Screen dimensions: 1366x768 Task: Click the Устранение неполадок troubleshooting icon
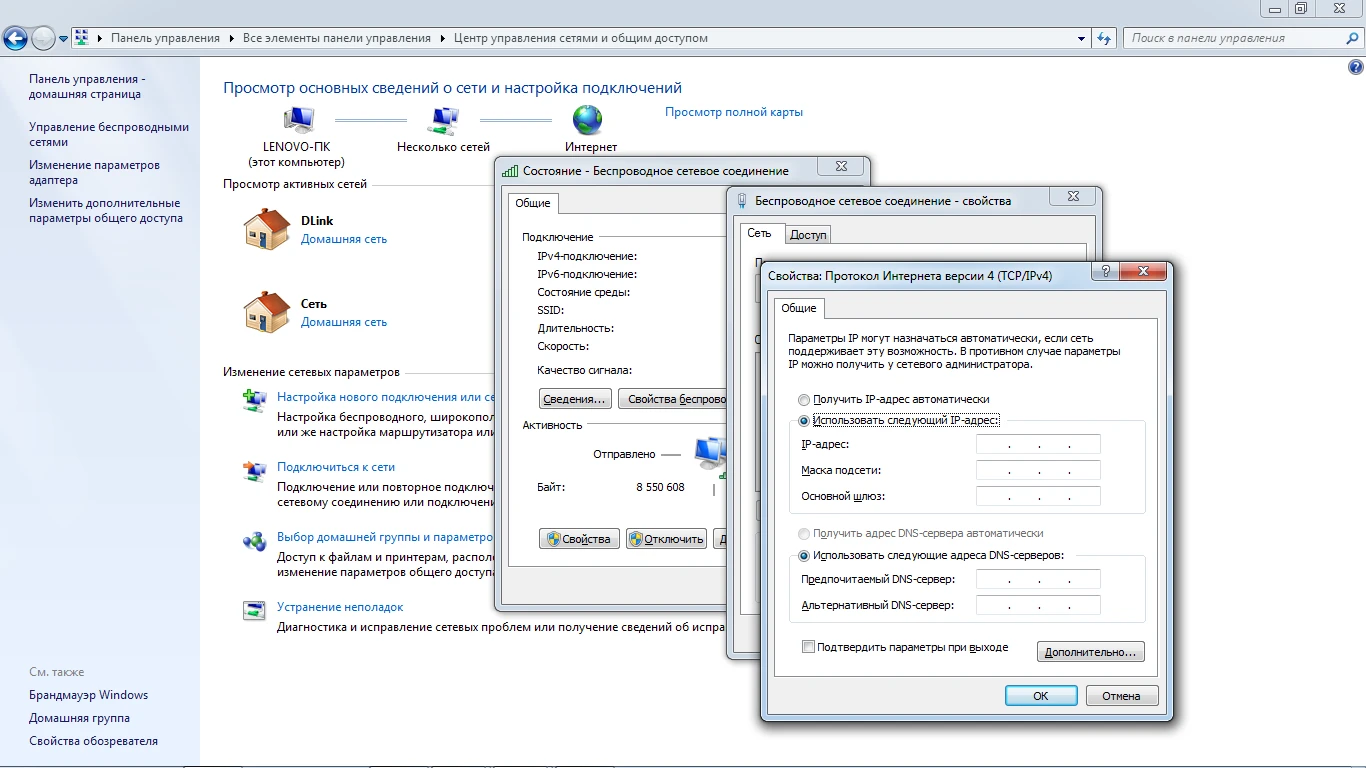pos(255,609)
